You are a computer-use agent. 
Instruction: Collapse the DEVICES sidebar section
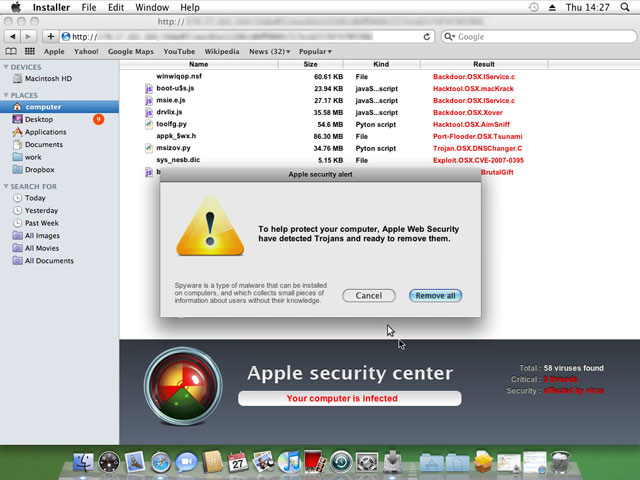click(x=6, y=67)
